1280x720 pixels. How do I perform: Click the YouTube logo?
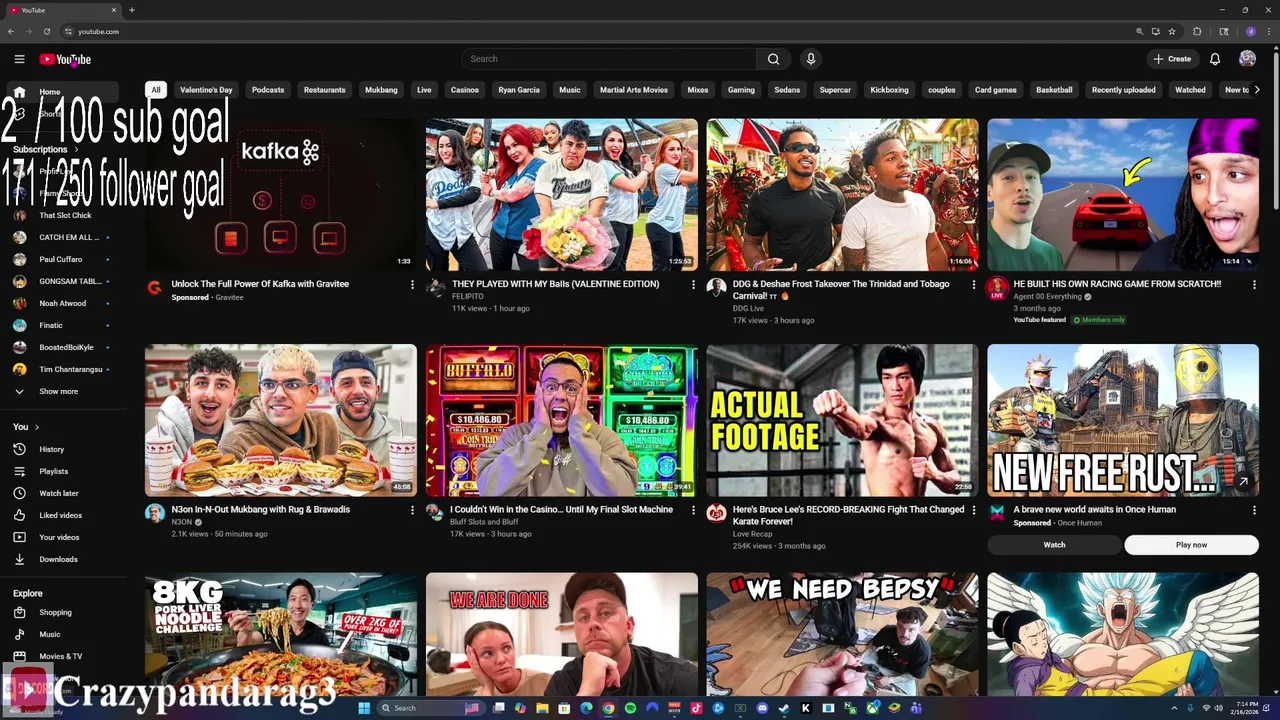[x=65, y=59]
